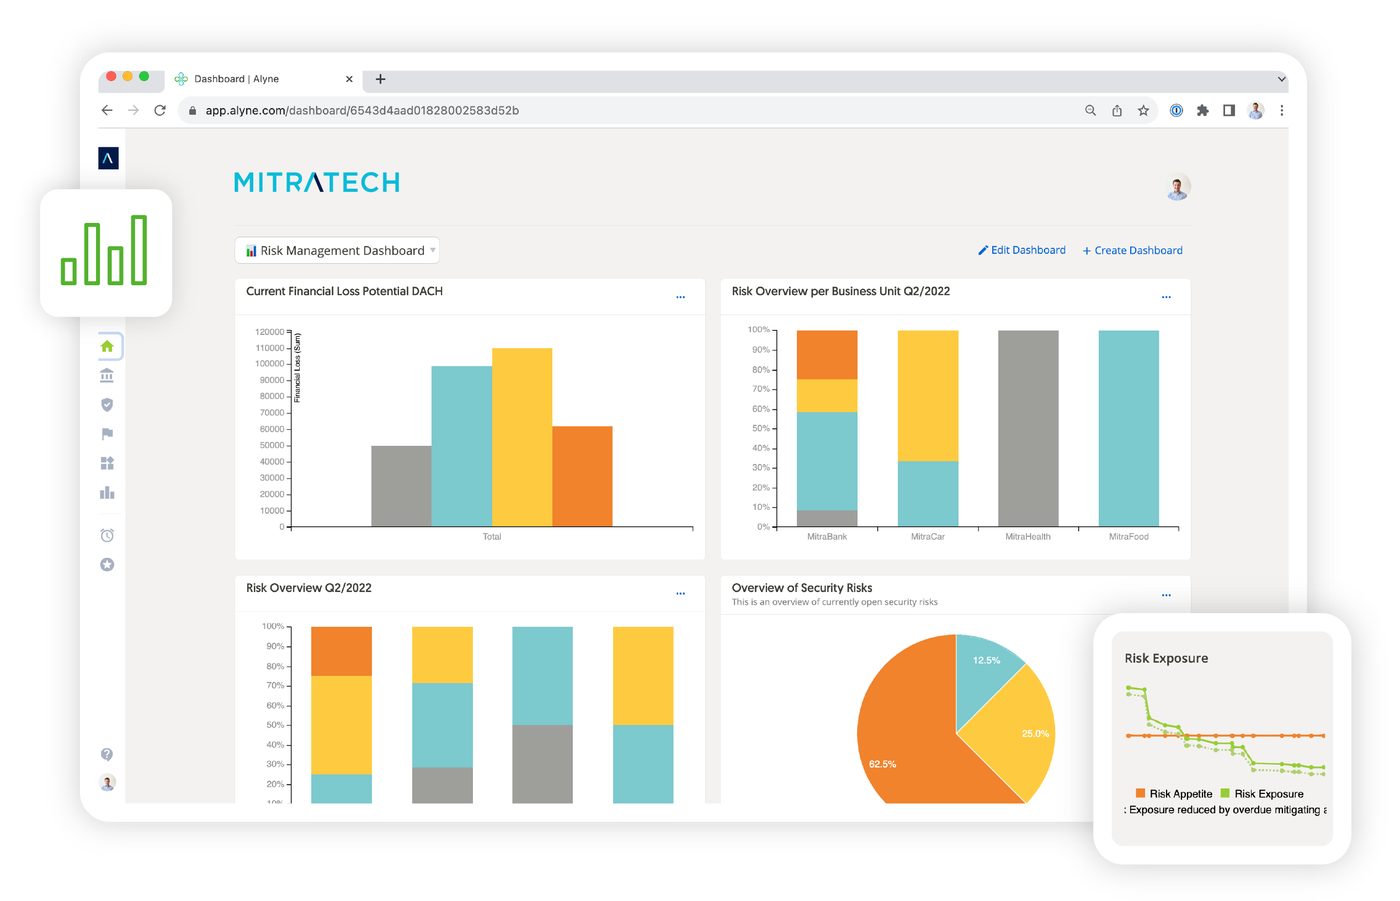Screen dimensions: 1400x901
Task: Bookmark page with the star icon
Action: click(x=1143, y=110)
